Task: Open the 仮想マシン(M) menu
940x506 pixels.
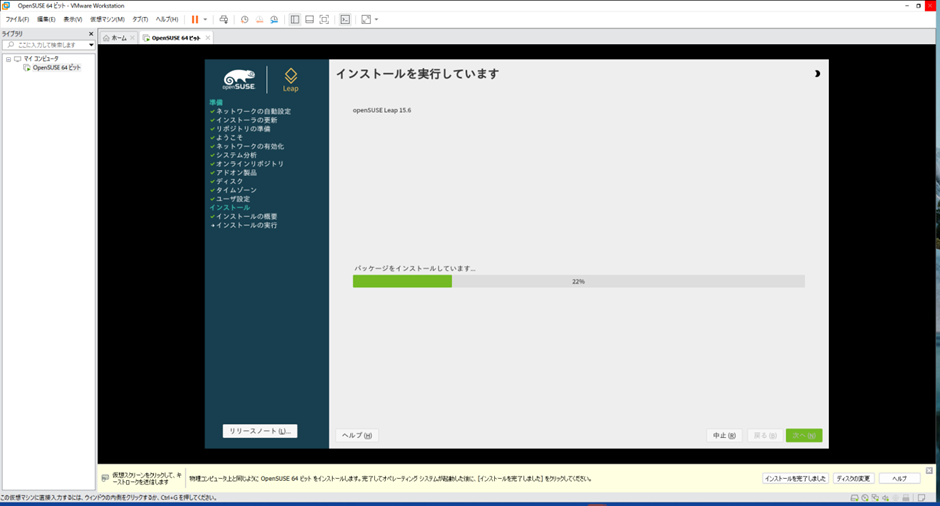Action: coord(107,19)
